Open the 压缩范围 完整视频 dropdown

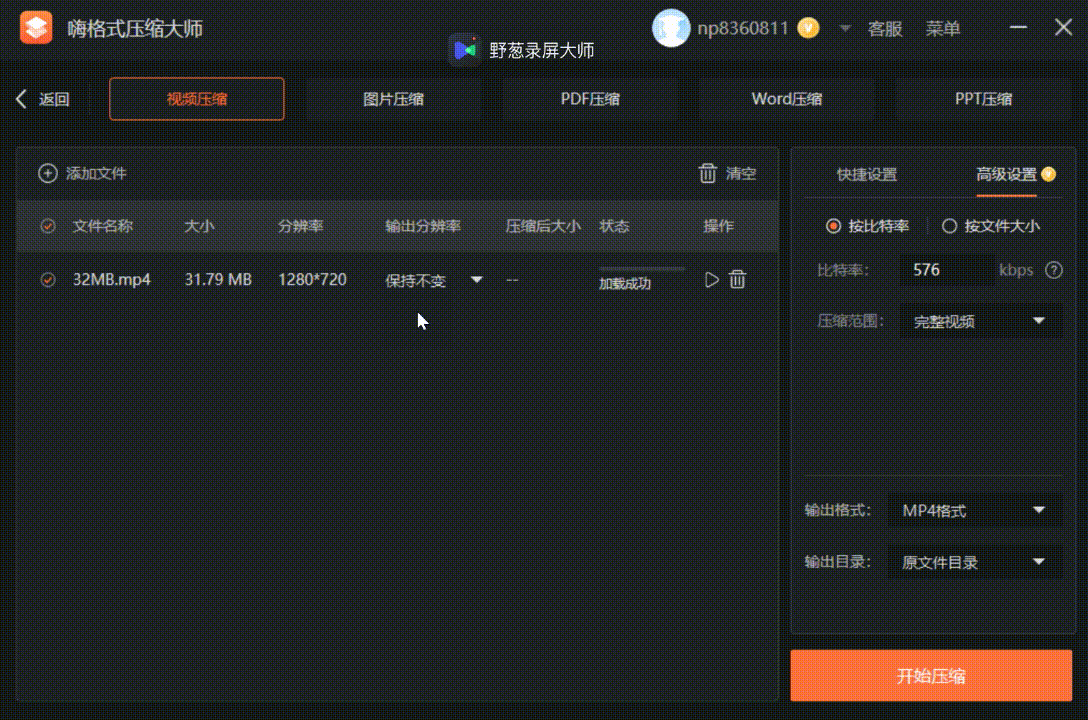980,321
